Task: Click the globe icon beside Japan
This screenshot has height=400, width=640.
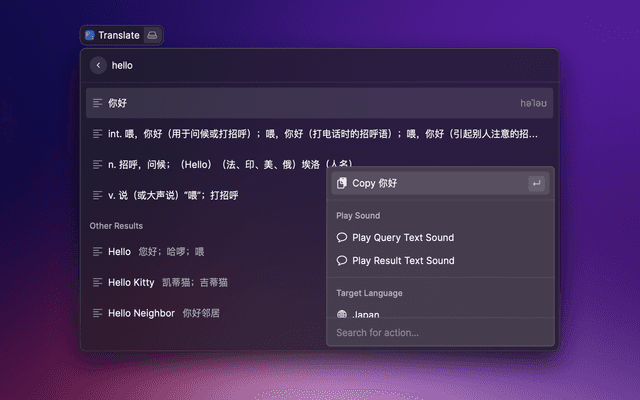Action: 342,314
